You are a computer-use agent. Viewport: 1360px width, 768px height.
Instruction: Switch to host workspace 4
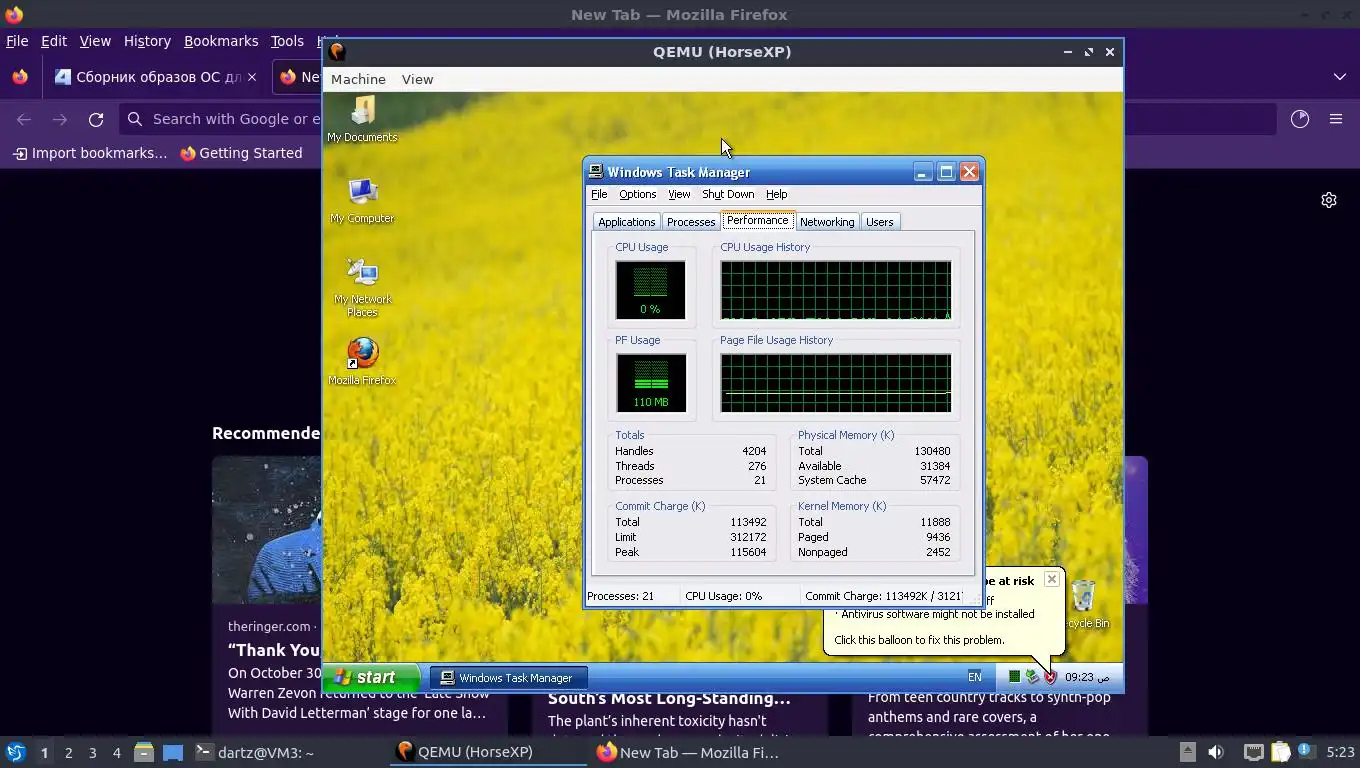pos(116,752)
